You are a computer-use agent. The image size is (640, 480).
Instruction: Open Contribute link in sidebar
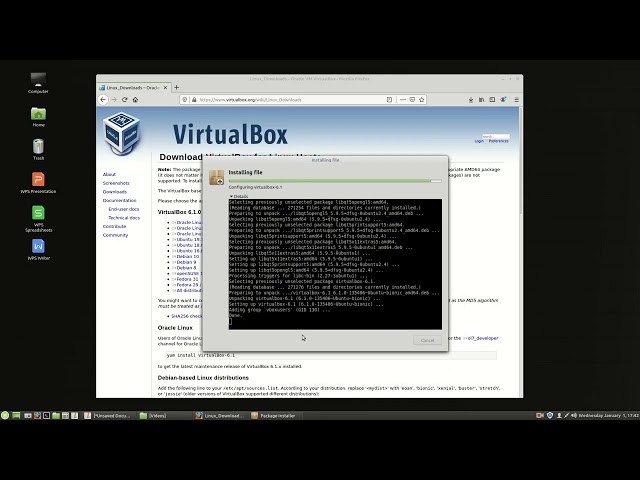pos(114,226)
